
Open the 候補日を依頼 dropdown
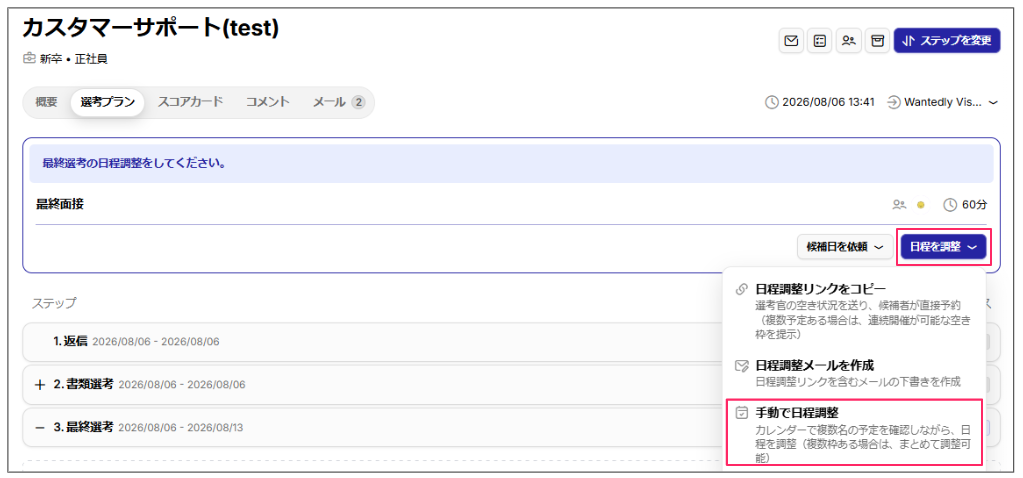click(845, 246)
